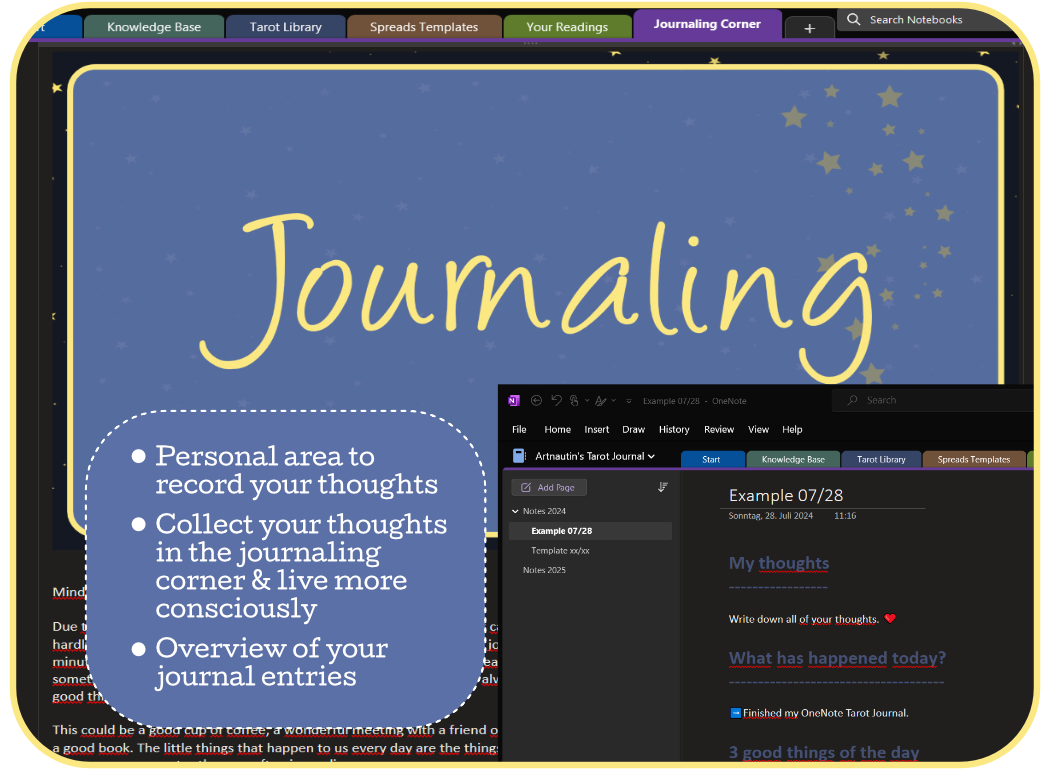Click the notebook icon beside Artnautin's Tarot Journal
The image size is (1050, 770).
point(518,454)
